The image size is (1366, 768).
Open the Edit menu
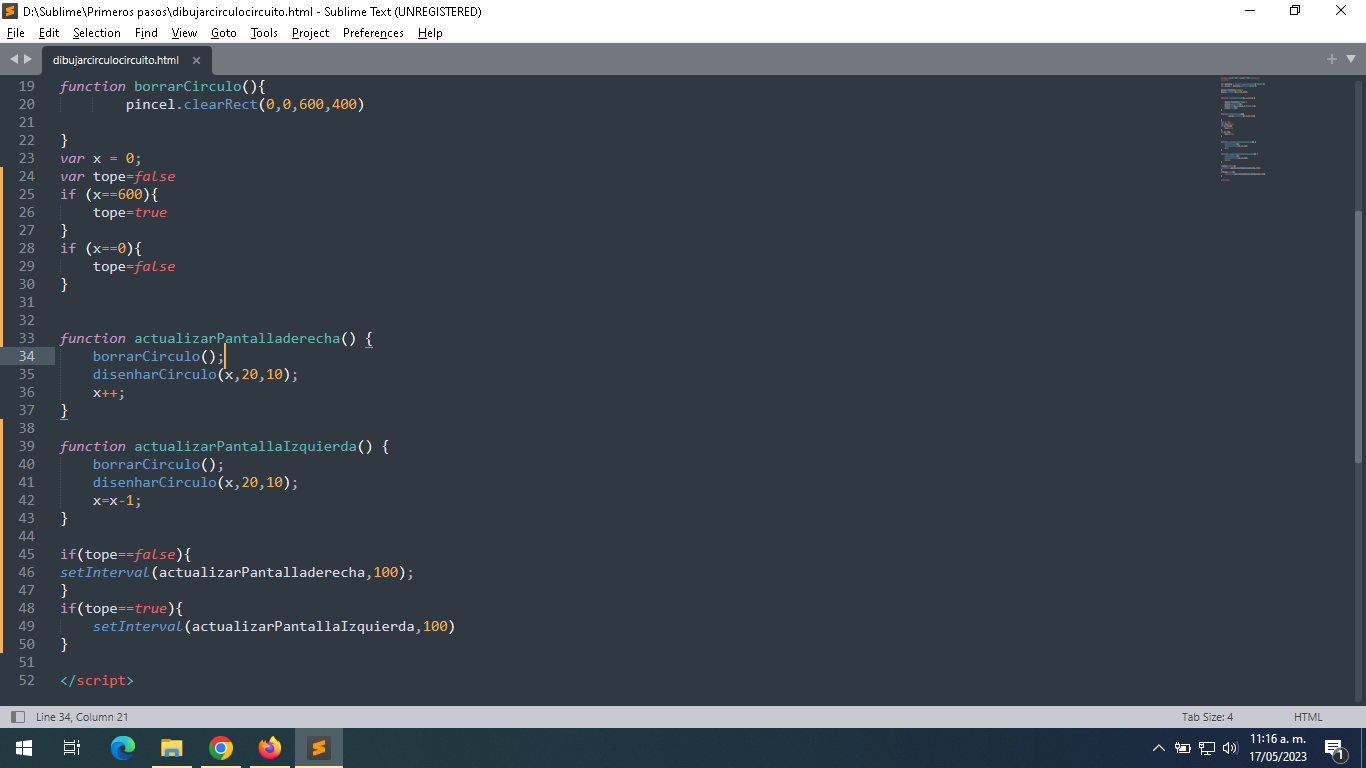(49, 33)
